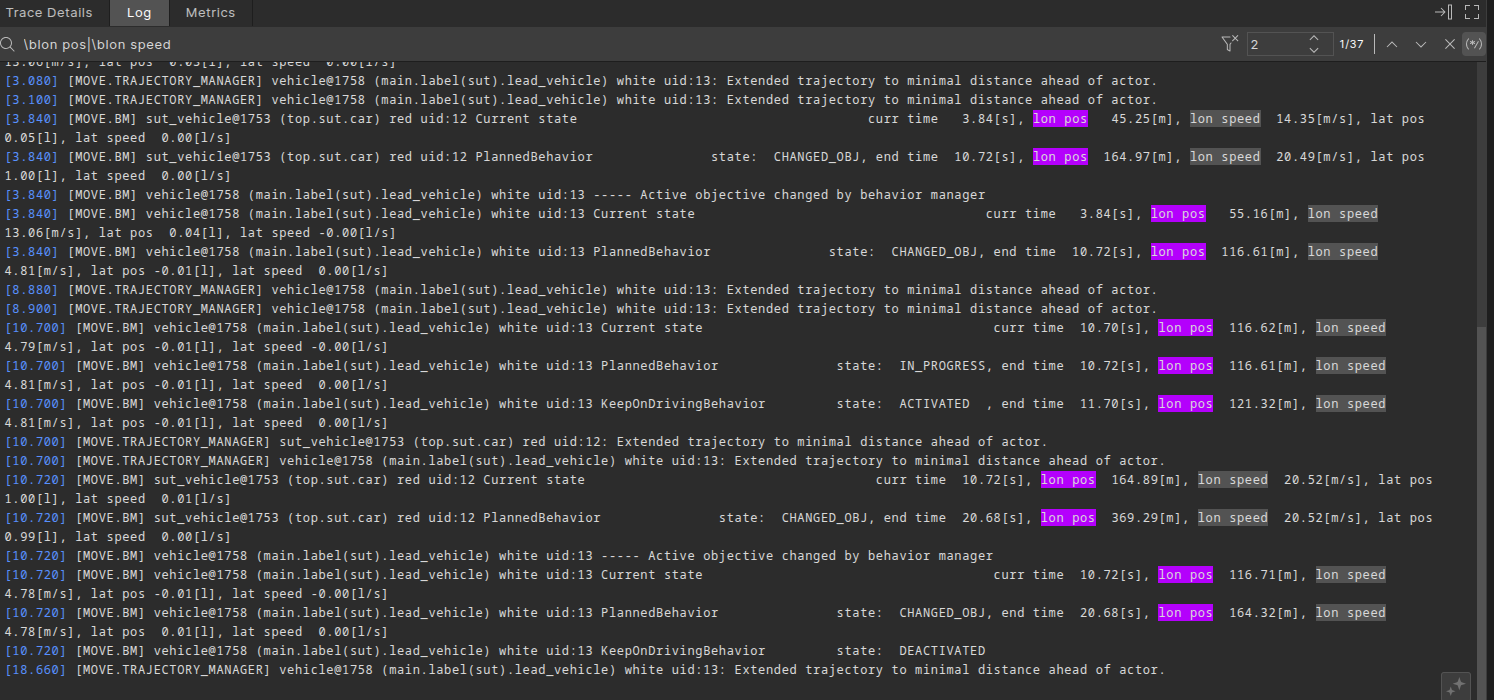Image resolution: width=1494 pixels, height=700 pixels.
Task: Click the [8.880] timestamp link
Action: [x=33, y=290]
